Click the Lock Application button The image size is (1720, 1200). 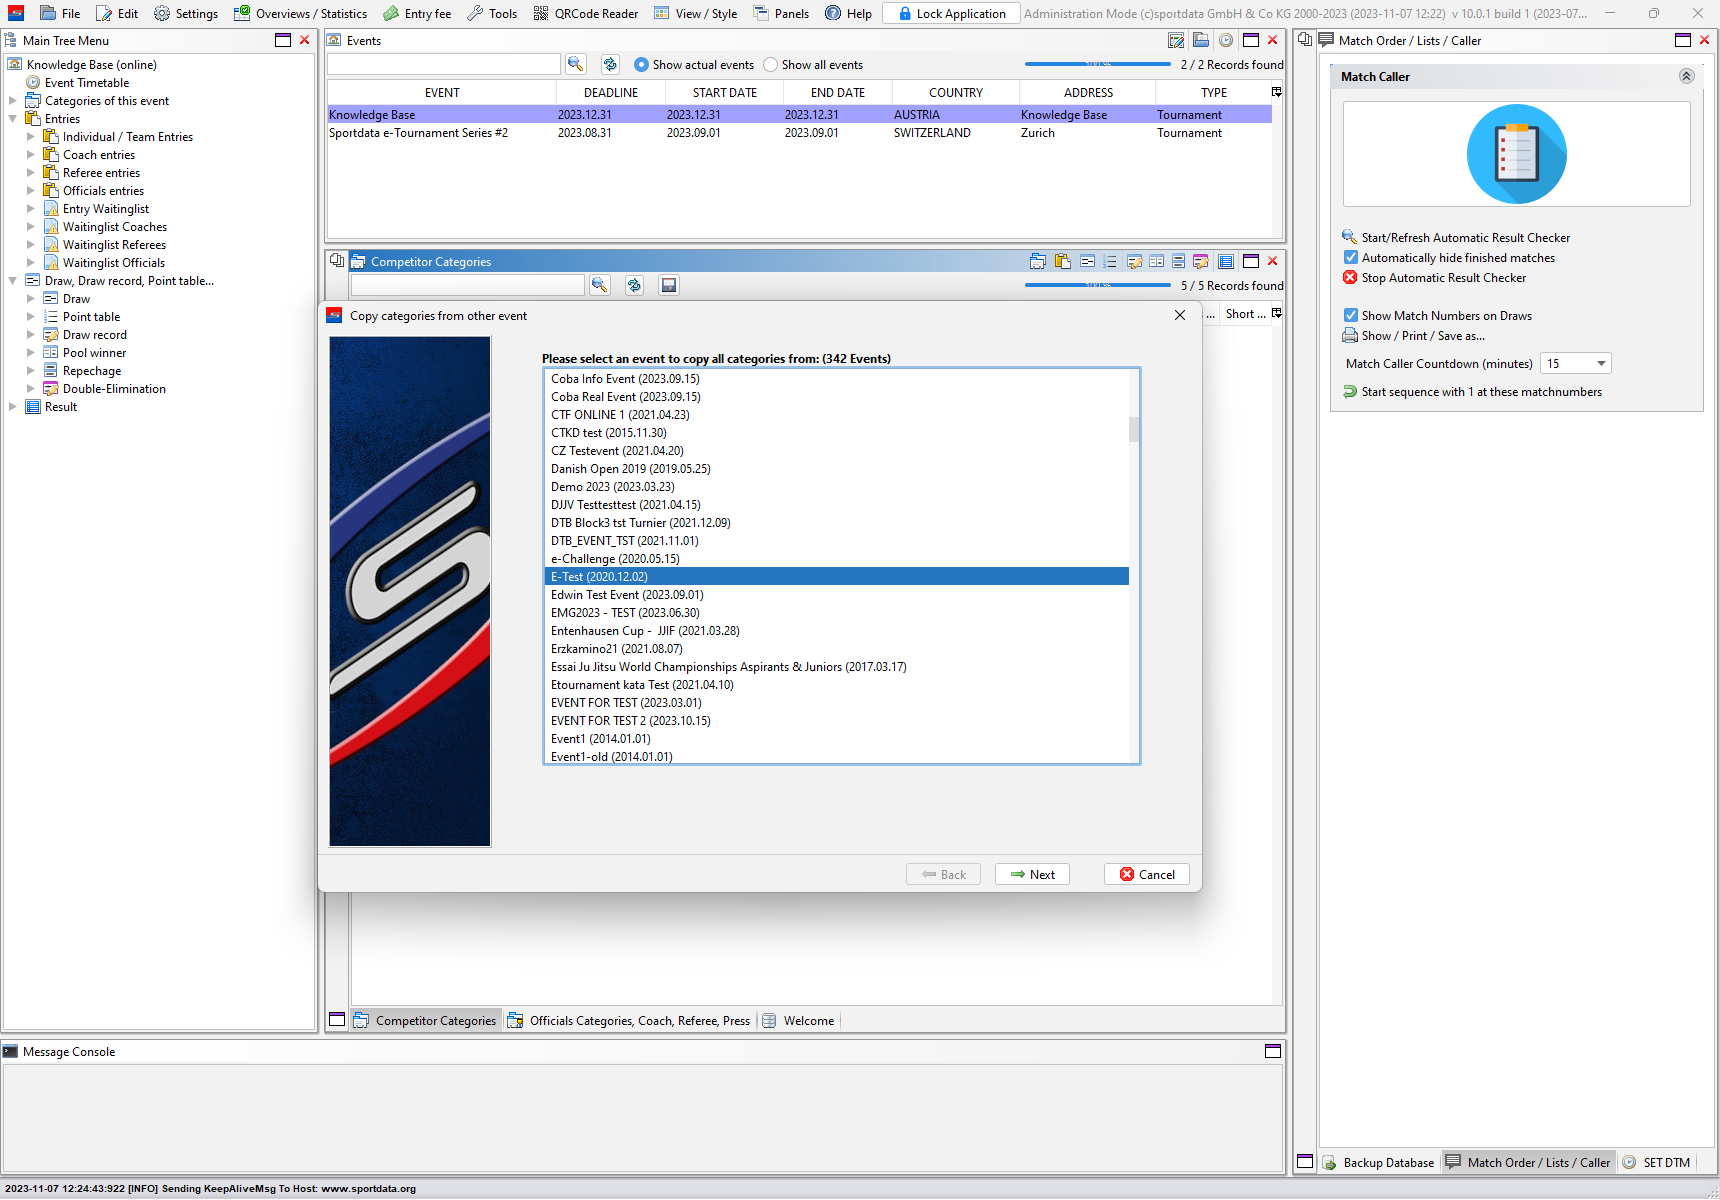(951, 13)
